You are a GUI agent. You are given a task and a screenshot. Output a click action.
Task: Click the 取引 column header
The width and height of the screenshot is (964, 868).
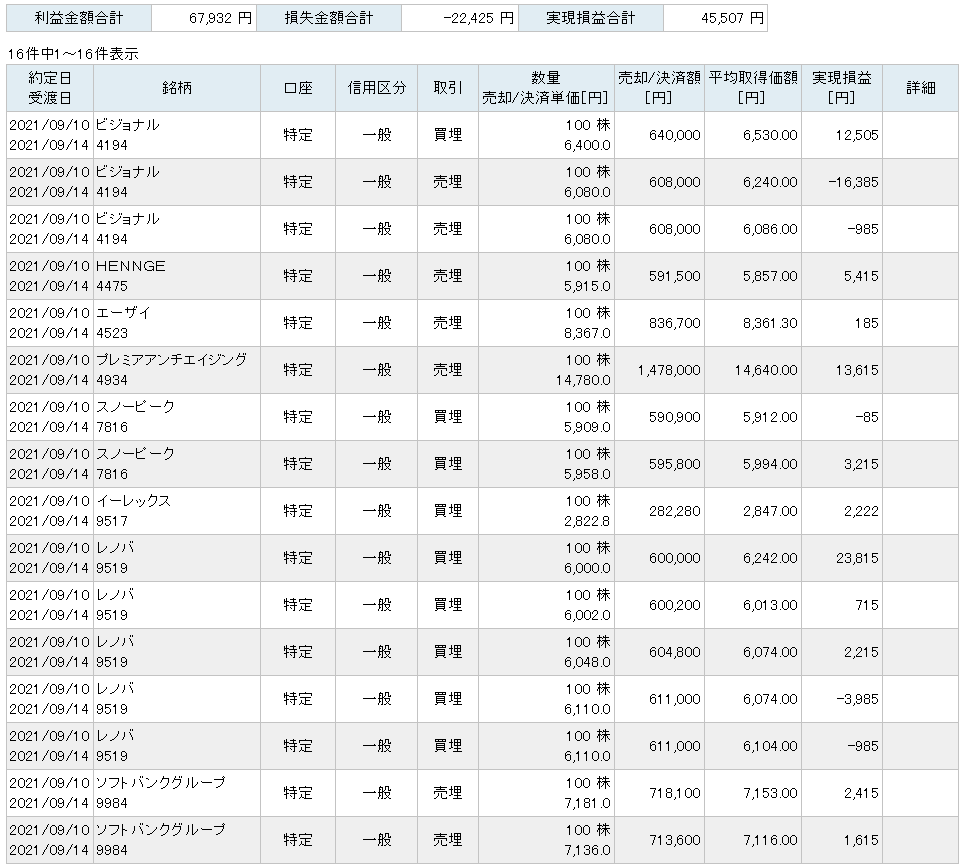click(x=448, y=88)
